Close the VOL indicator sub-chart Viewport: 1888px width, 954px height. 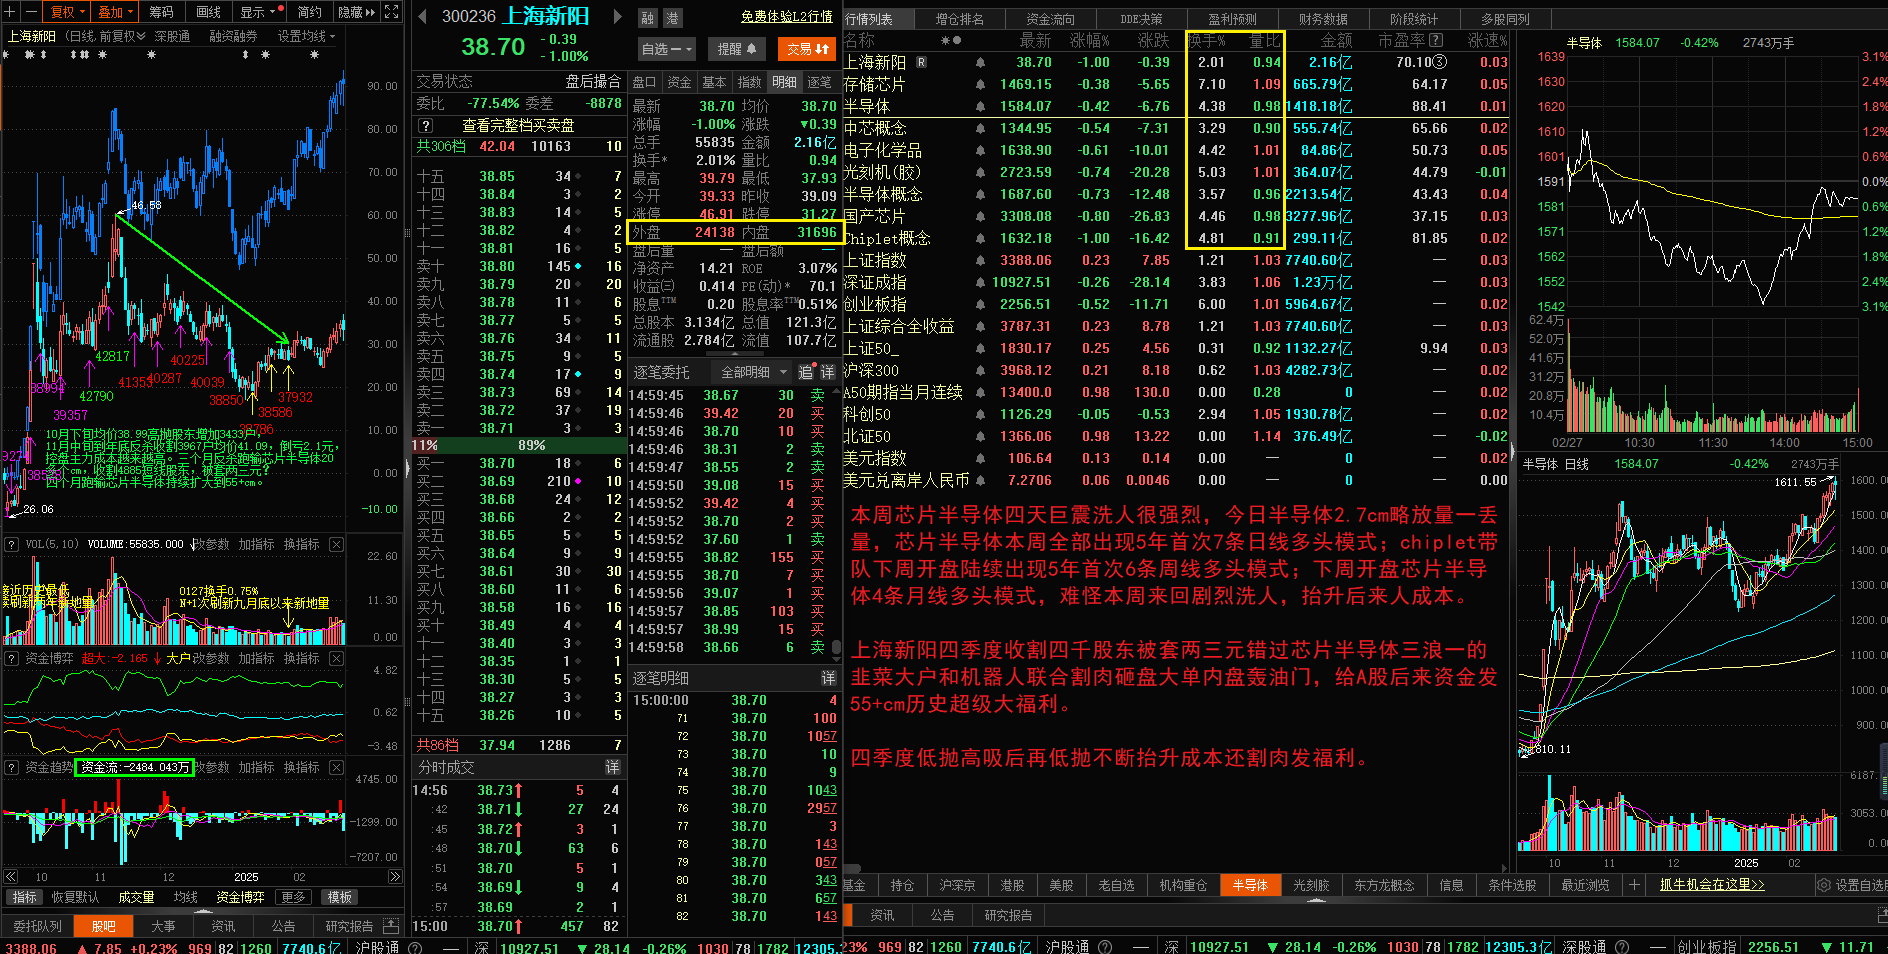point(336,544)
